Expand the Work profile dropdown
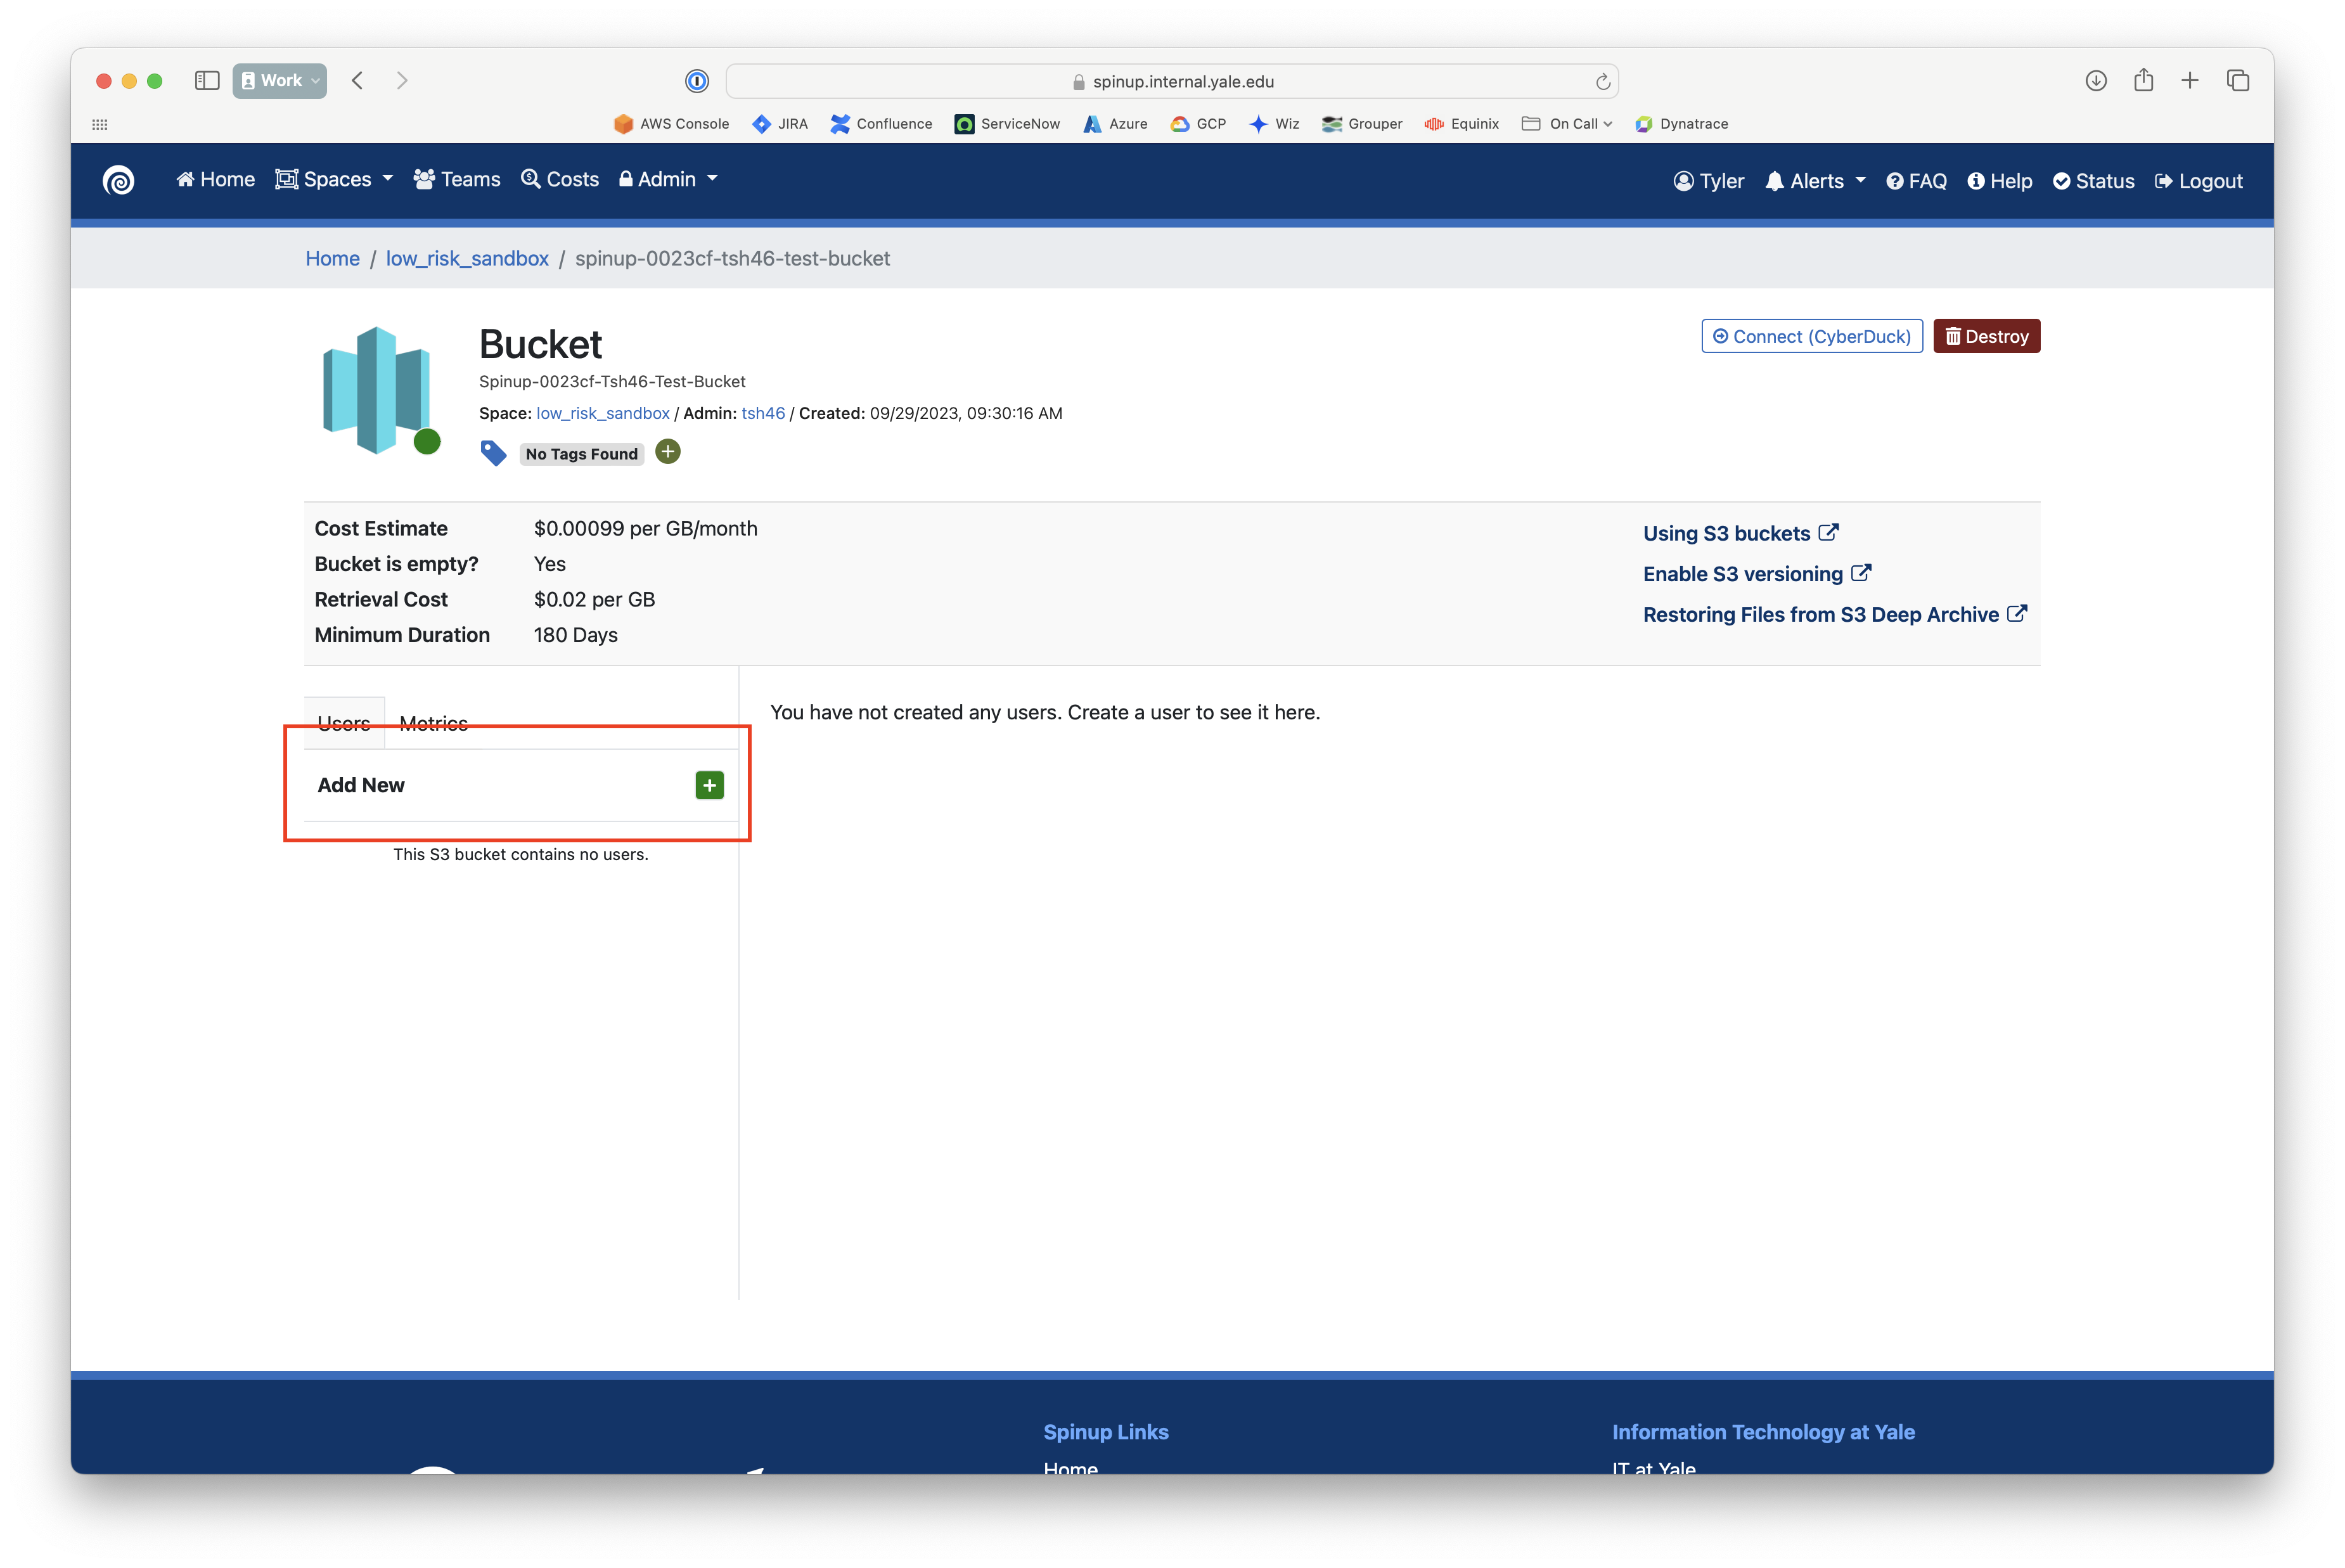Screen dimensions: 2345x1568 pyautogui.click(x=280, y=81)
